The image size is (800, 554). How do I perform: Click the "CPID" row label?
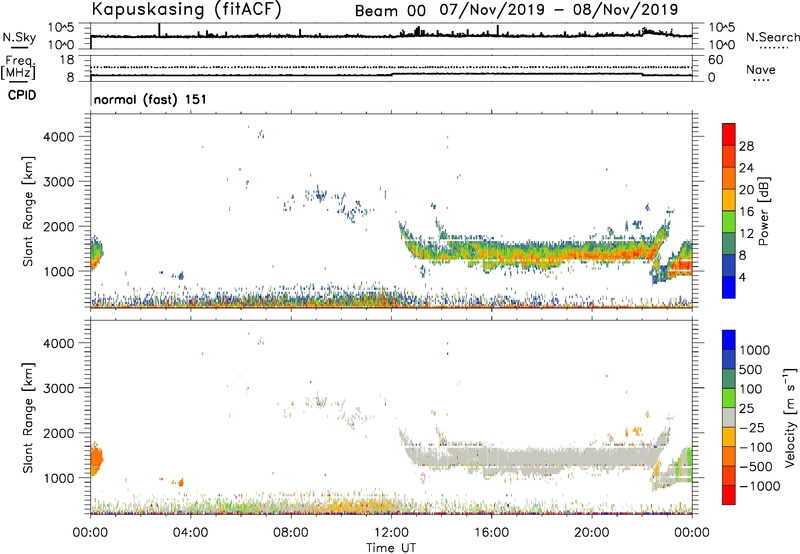click(22, 95)
